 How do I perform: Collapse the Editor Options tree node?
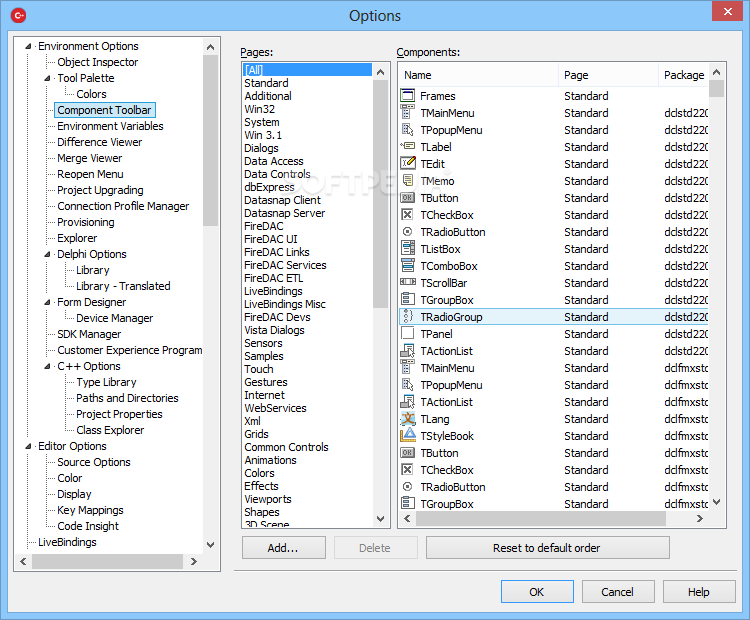click(28, 446)
